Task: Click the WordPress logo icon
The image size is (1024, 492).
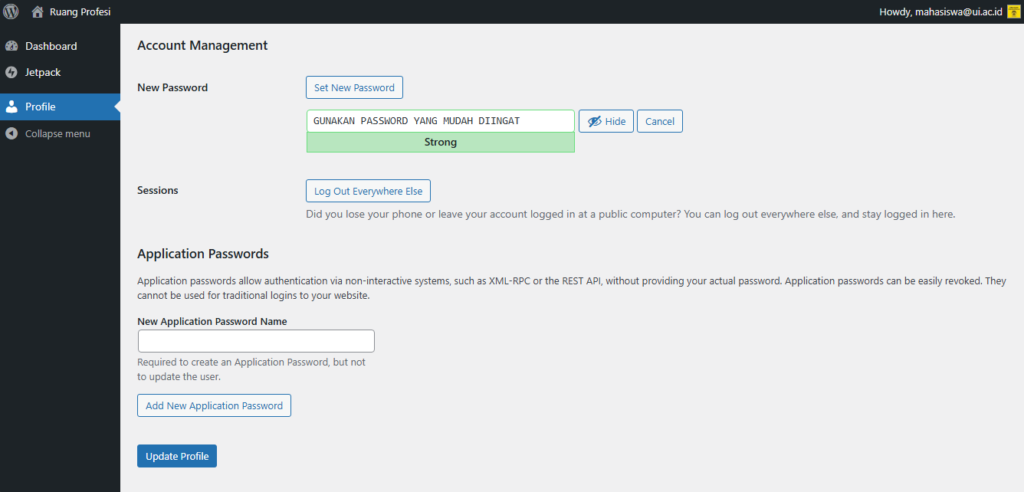Action: 11,12
